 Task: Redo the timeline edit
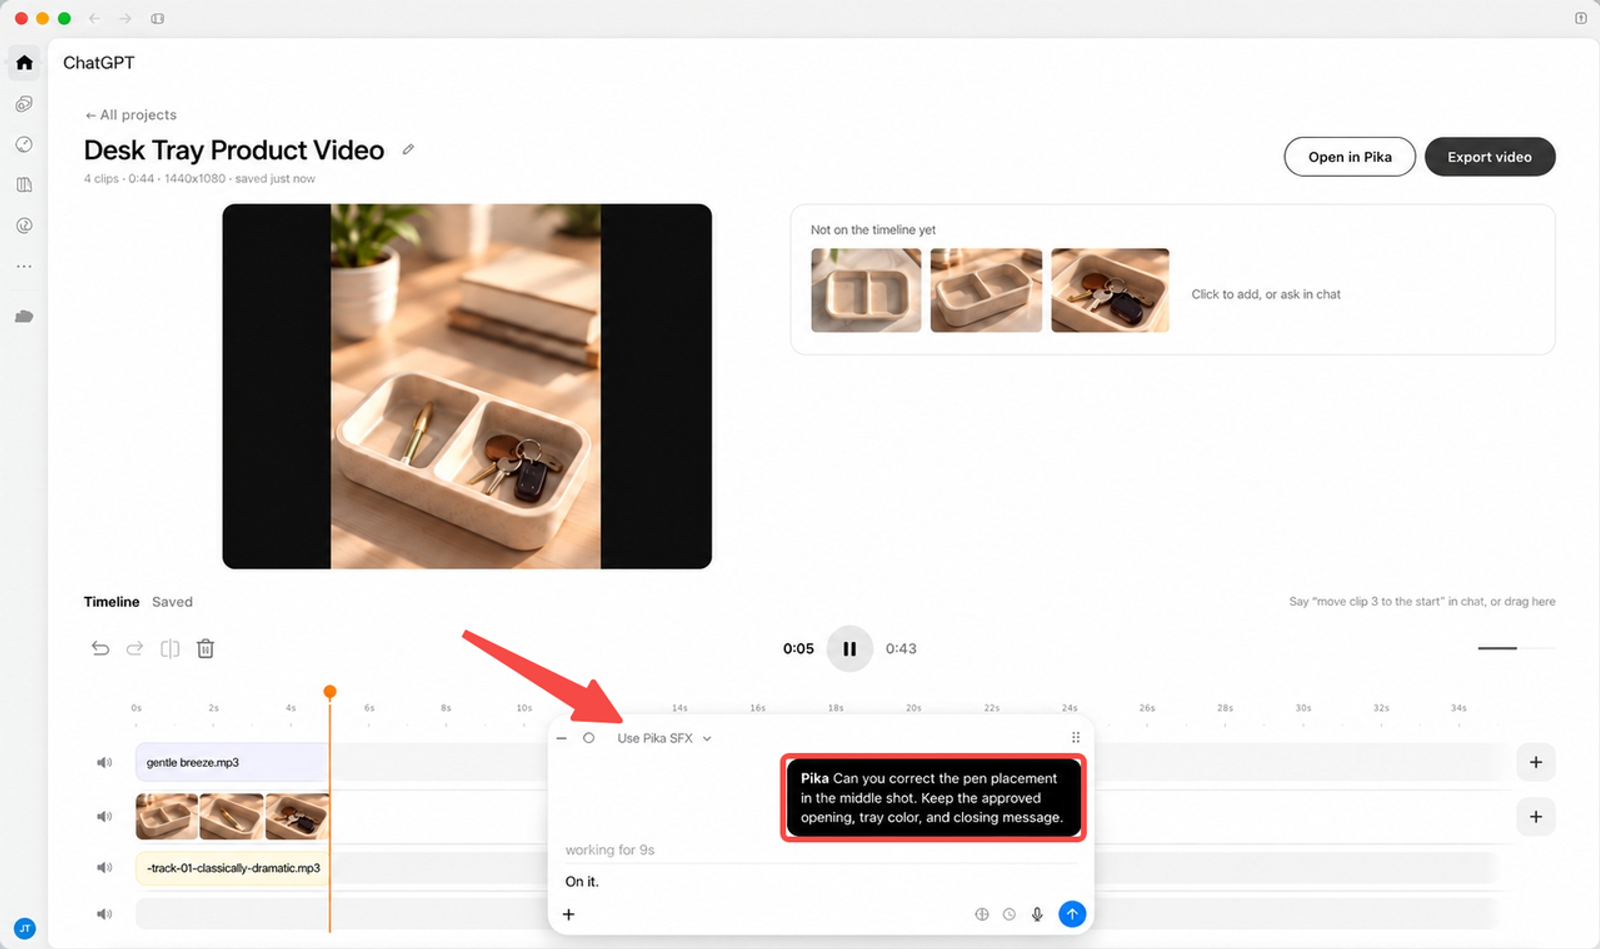135,648
